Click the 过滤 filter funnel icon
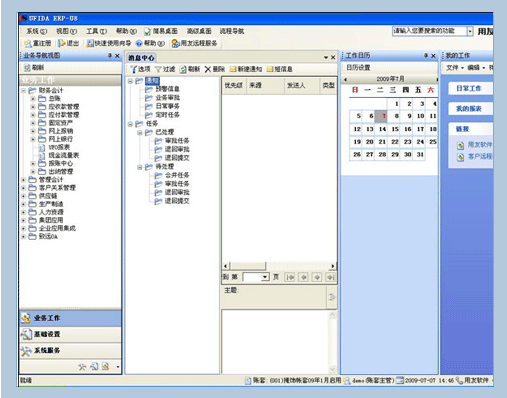This screenshot has width=507, height=398. click(x=158, y=69)
